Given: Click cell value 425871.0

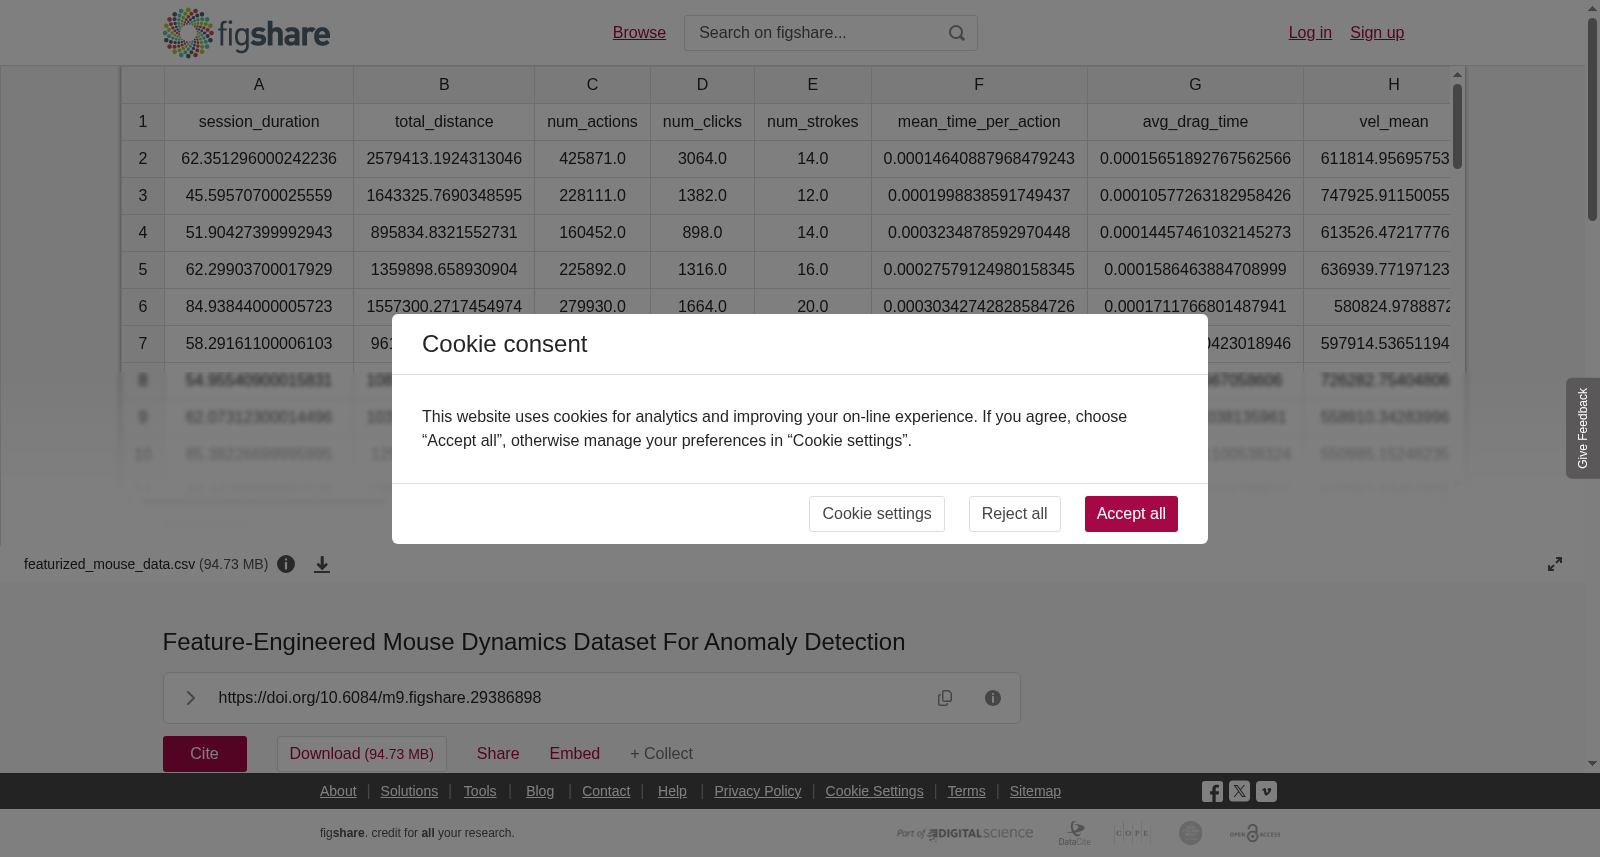Looking at the screenshot, I should coord(592,159).
